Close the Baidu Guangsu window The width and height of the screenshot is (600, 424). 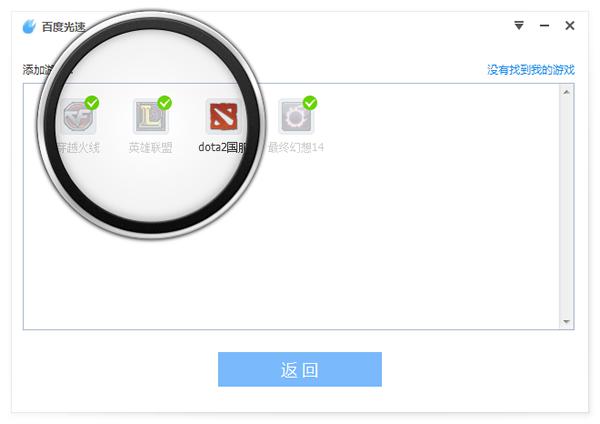click(x=570, y=26)
